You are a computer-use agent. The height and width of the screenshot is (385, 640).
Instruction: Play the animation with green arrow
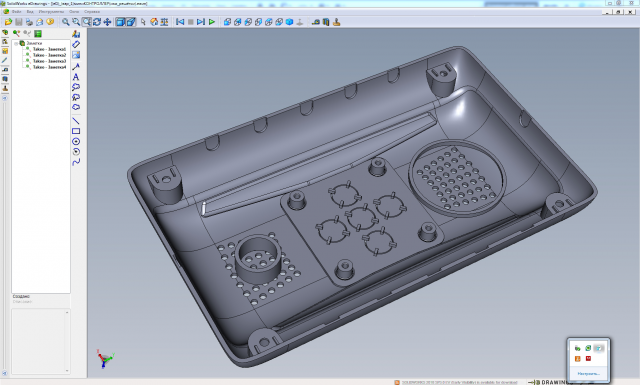212,22
